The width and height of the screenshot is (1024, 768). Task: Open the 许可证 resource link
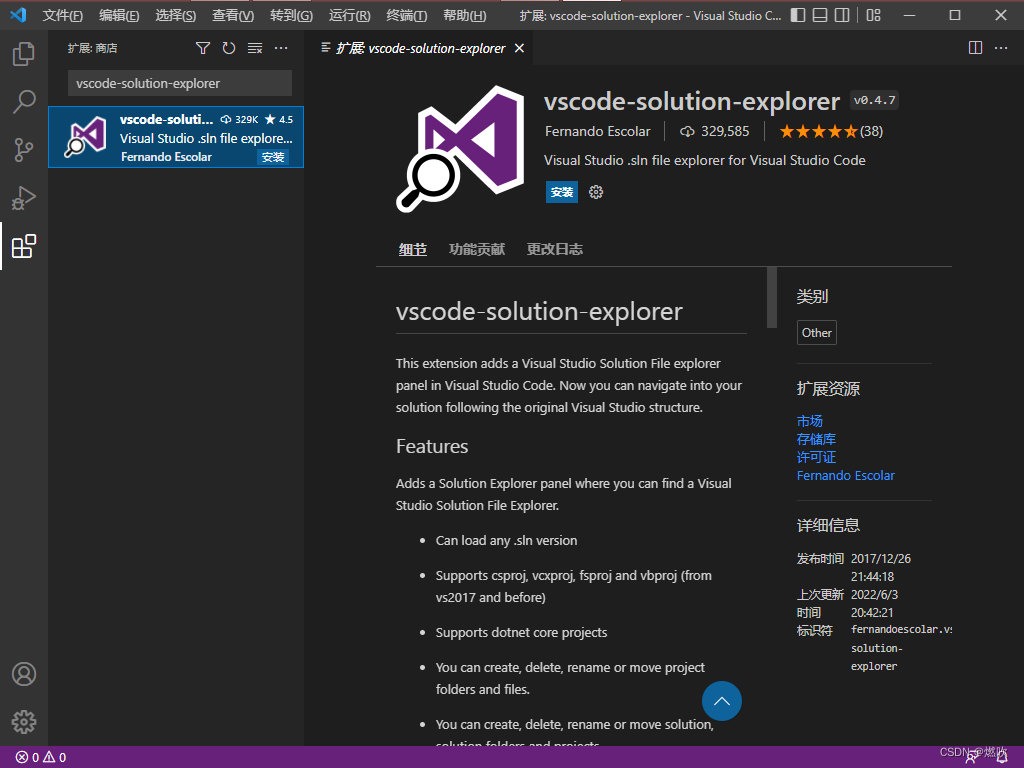(816, 457)
